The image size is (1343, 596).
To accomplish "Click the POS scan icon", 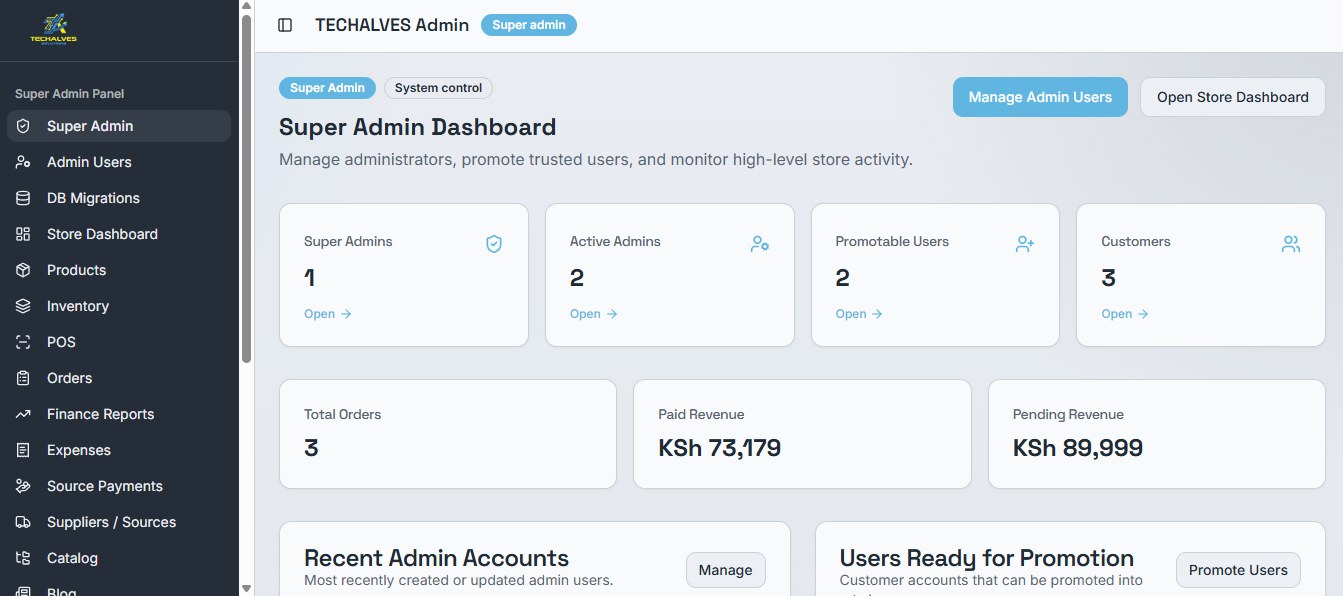I will click(x=23, y=342).
